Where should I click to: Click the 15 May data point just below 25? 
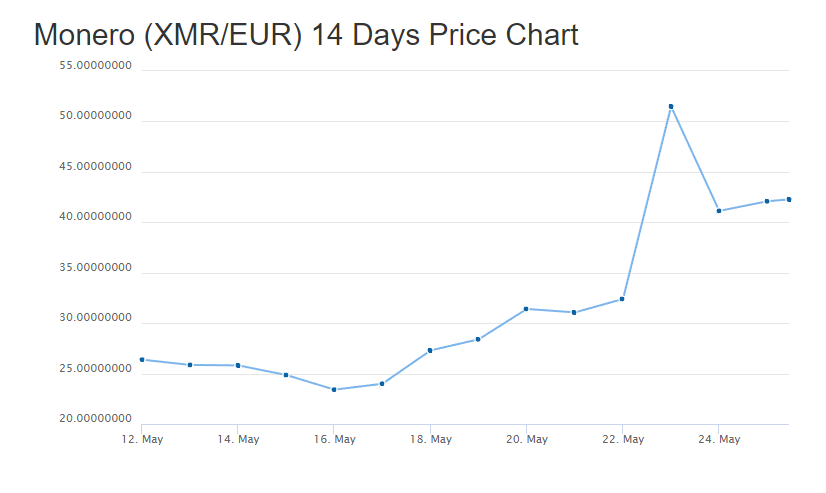(286, 375)
